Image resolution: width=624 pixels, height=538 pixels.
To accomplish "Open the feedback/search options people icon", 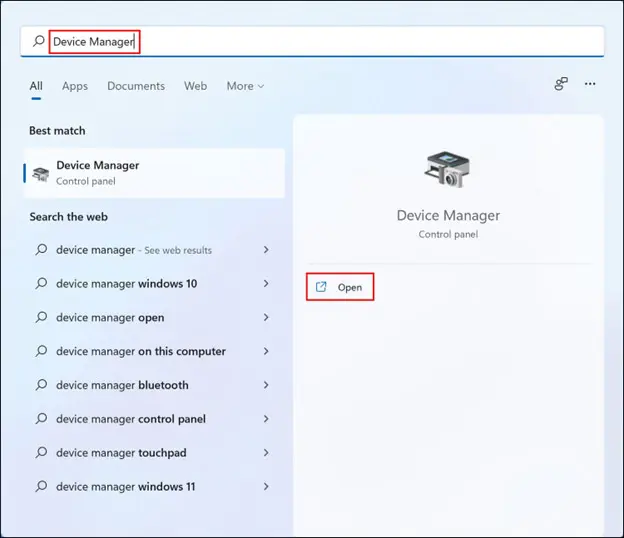I will [x=561, y=84].
